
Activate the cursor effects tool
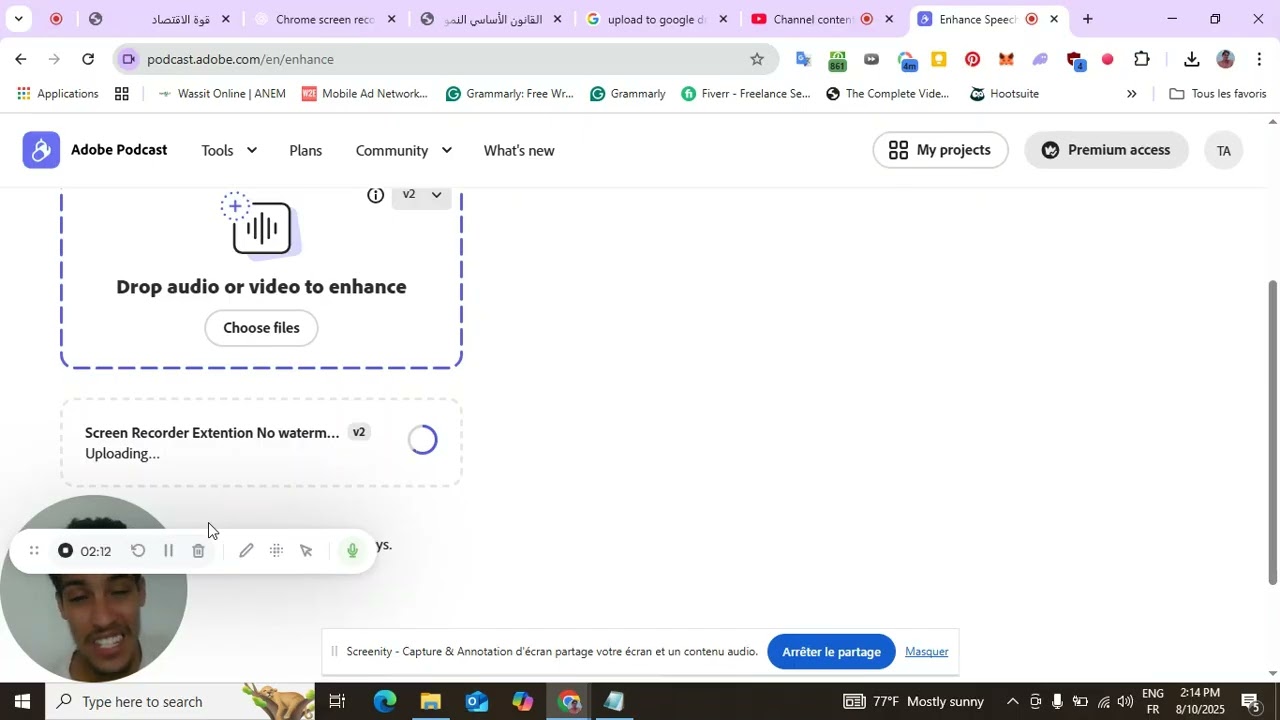(306, 551)
